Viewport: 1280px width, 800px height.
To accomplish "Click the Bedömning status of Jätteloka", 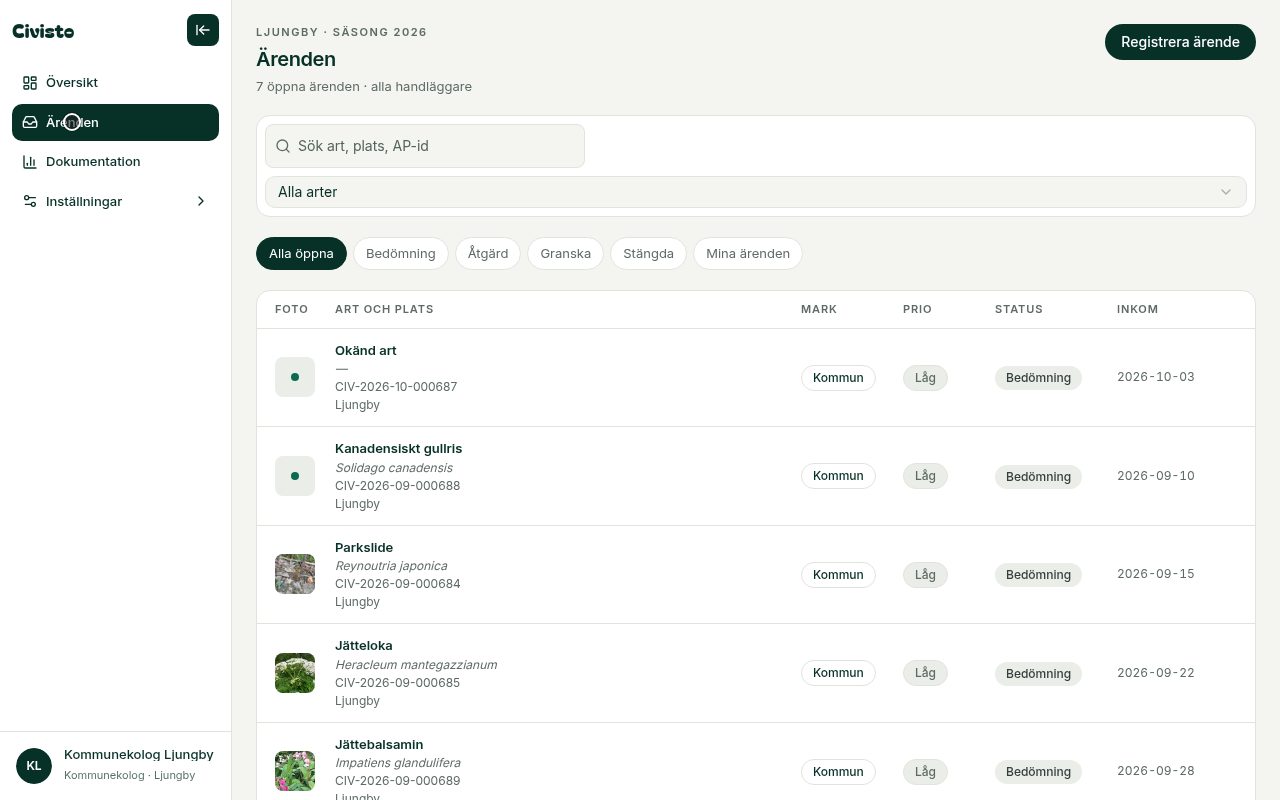I will tap(1038, 674).
